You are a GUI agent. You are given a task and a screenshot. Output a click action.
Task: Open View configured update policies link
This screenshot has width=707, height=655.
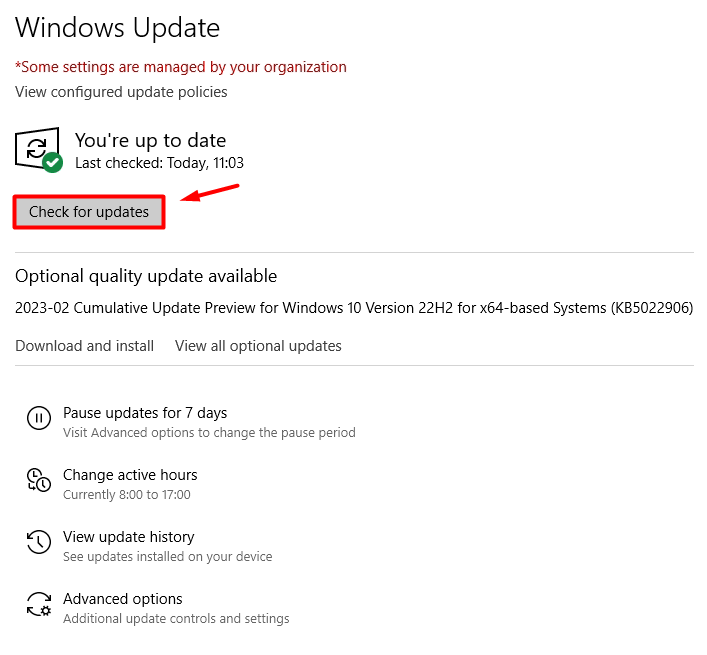121,92
